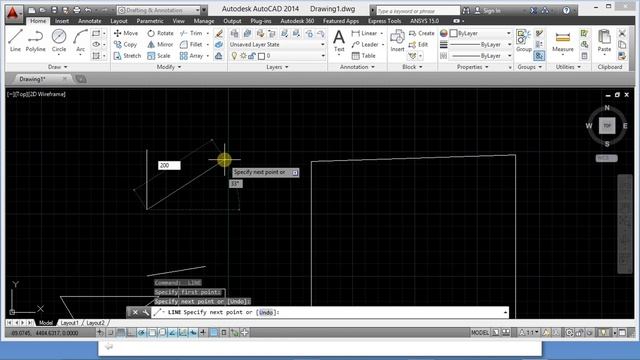The height and width of the screenshot is (360, 640).
Task: Toggle layer 0 freeze sun icon
Action: pos(243,56)
